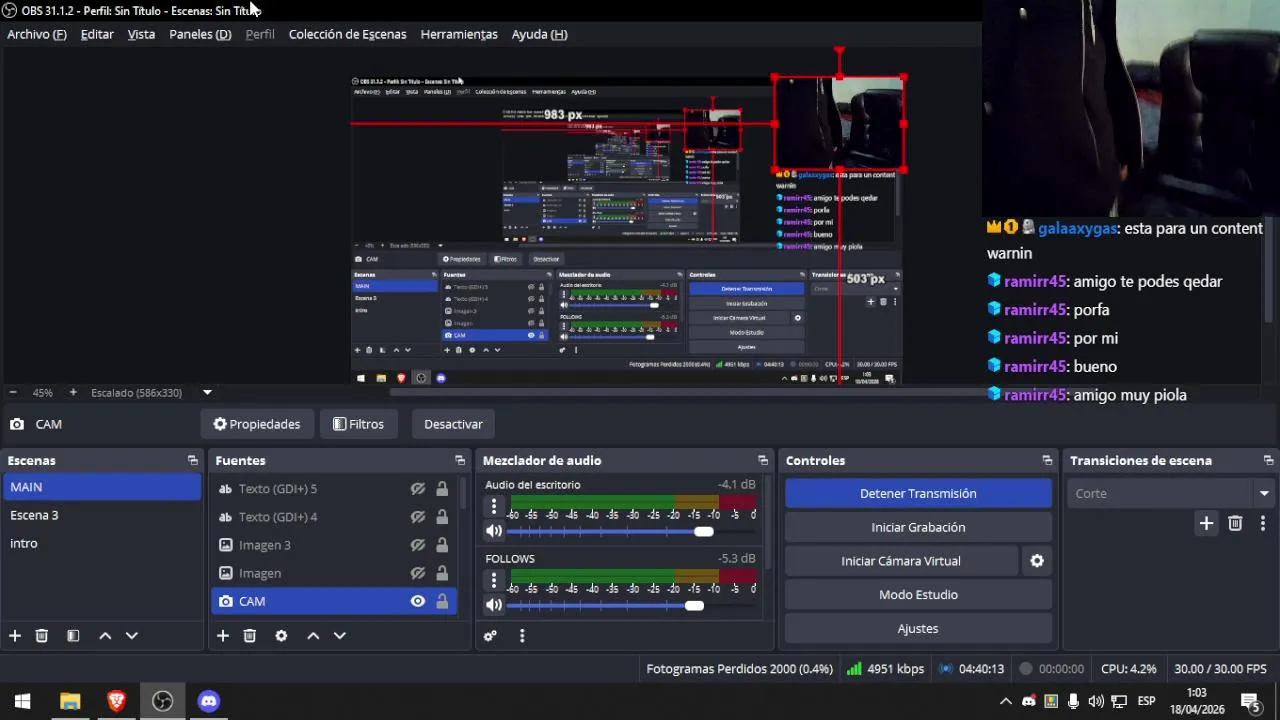Click Iniciar Cámara Virtual button

(901, 561)
